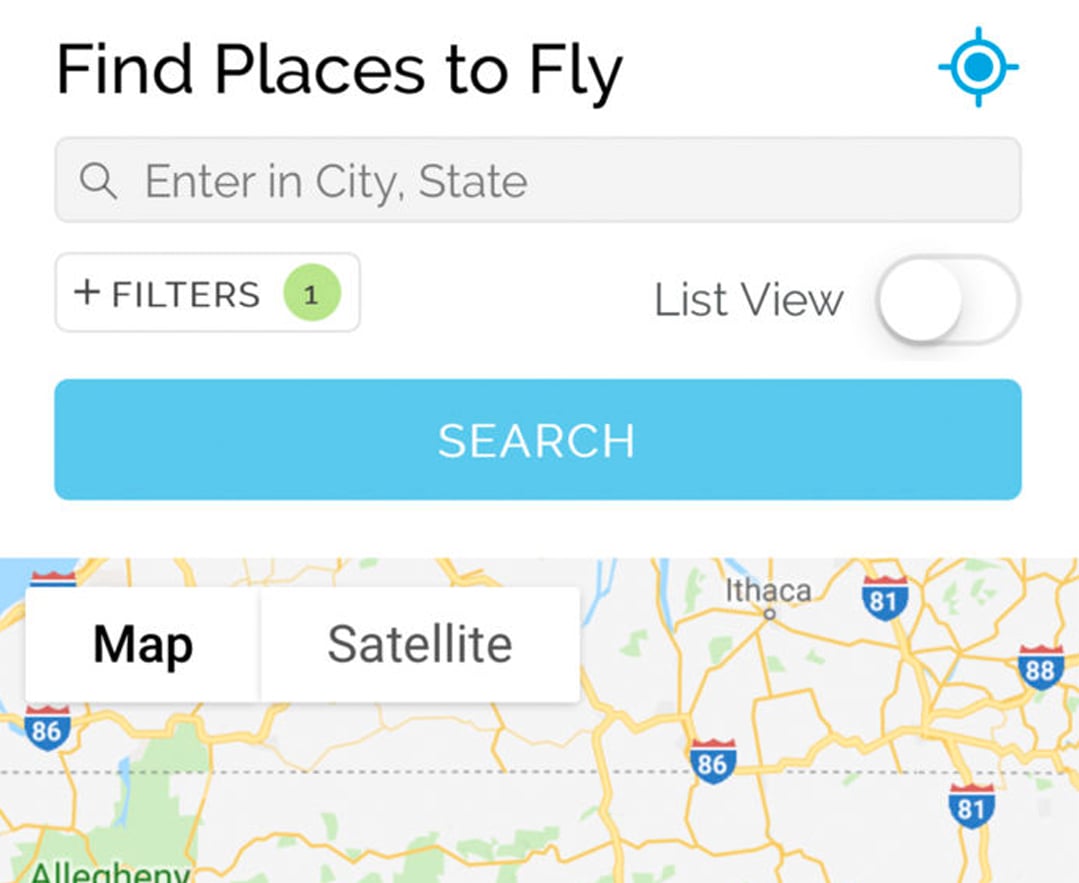
Task: Click the Ithaca city marker dot
Action: tap(770, 613)
